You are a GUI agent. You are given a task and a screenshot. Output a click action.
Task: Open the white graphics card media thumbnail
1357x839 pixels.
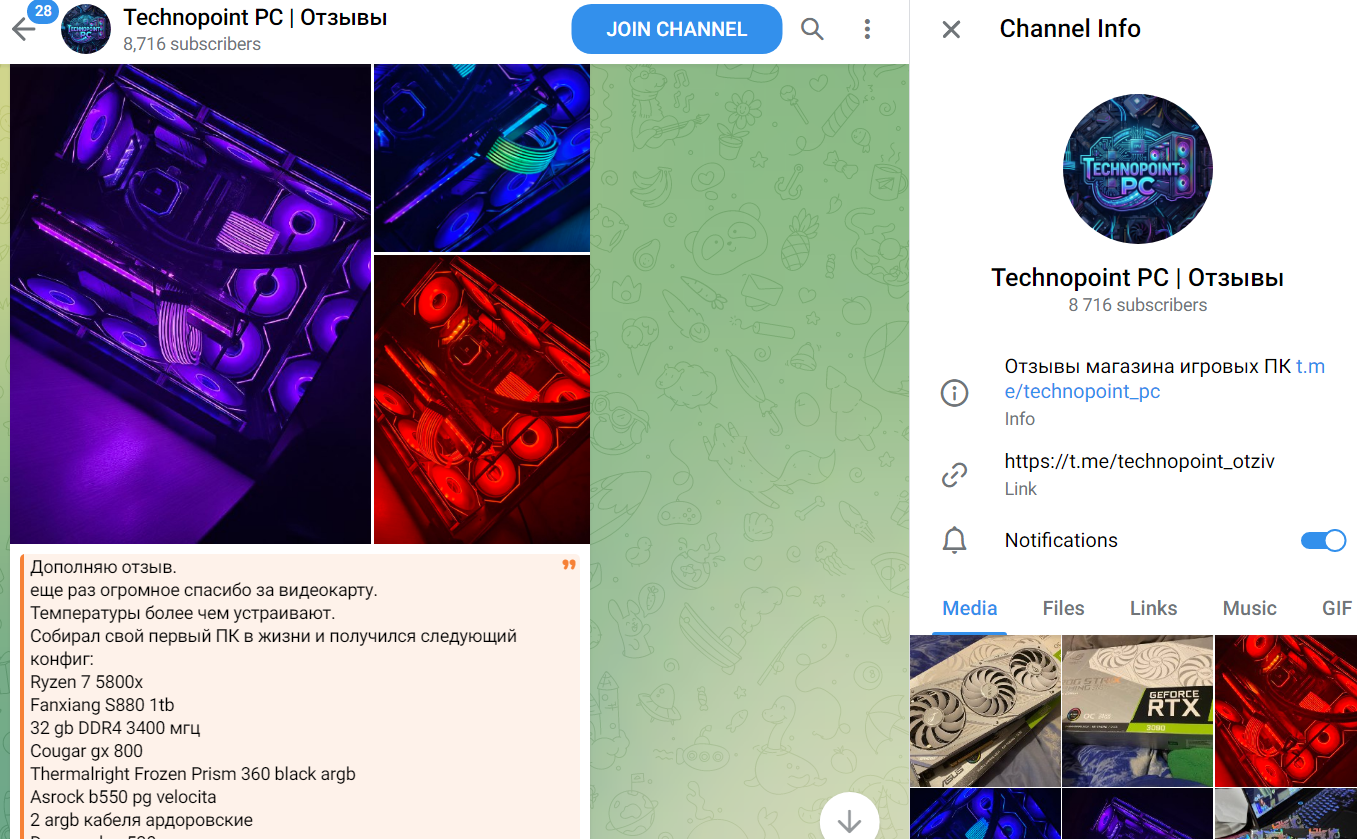click(x=985, y=711)
